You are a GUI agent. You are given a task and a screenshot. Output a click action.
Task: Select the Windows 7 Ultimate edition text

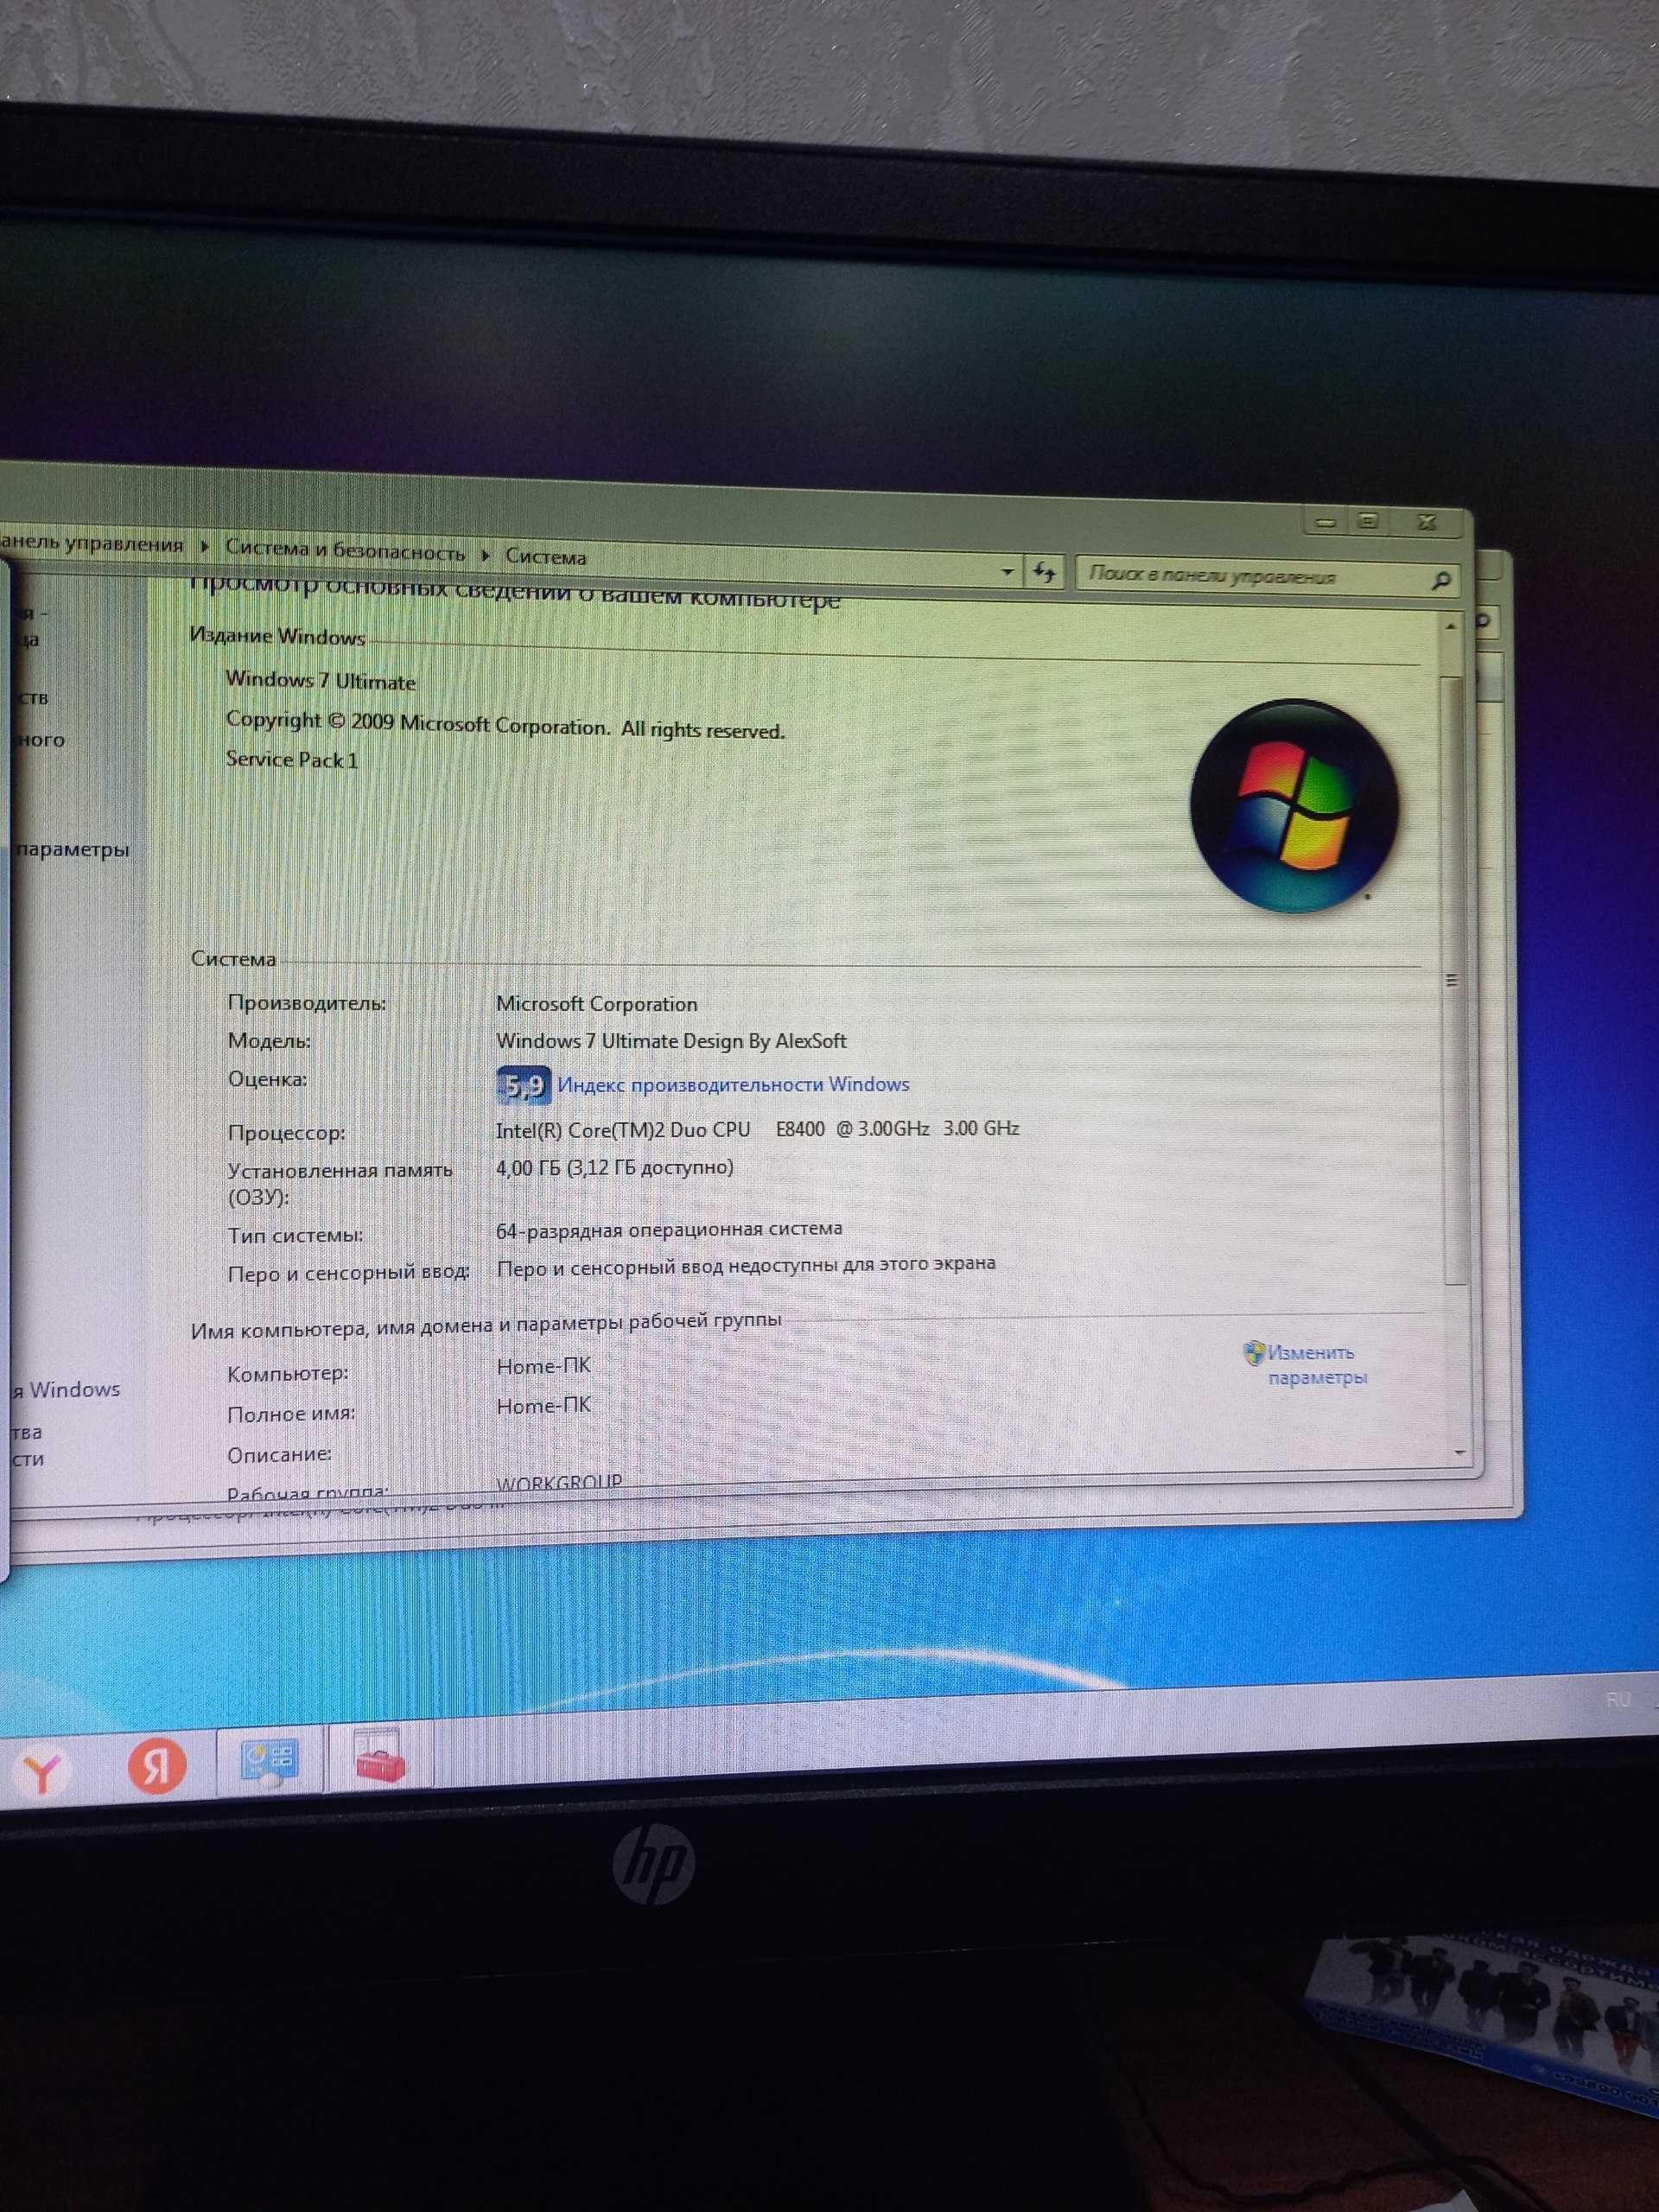(x=320, y=681)
